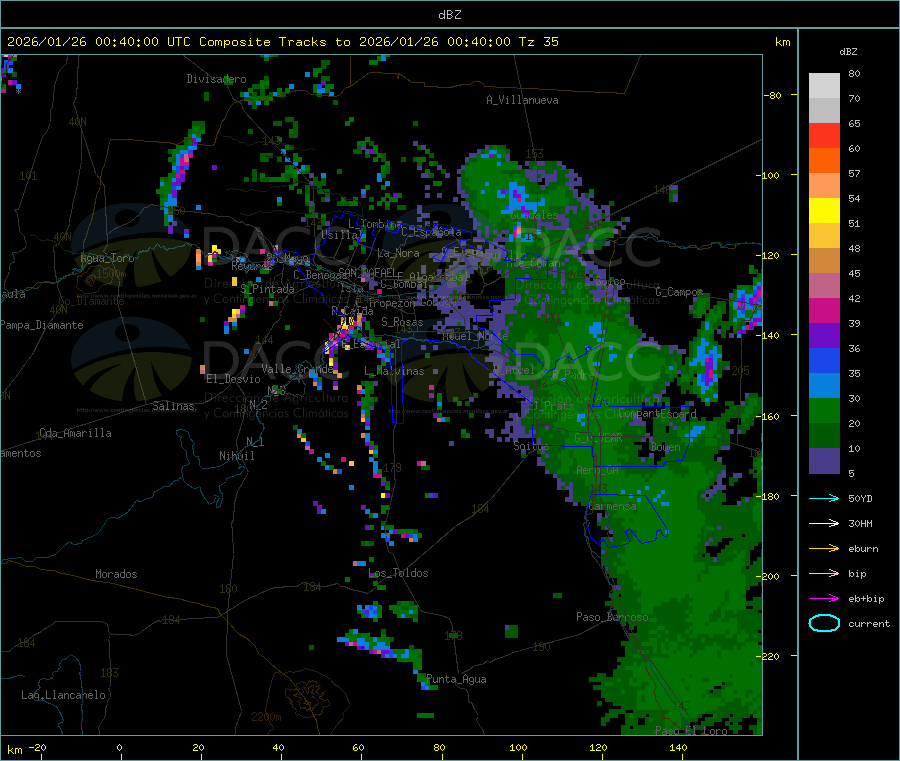
Task: Click the eb+bip magenta arrow legend icon
Action: (824, 599)
